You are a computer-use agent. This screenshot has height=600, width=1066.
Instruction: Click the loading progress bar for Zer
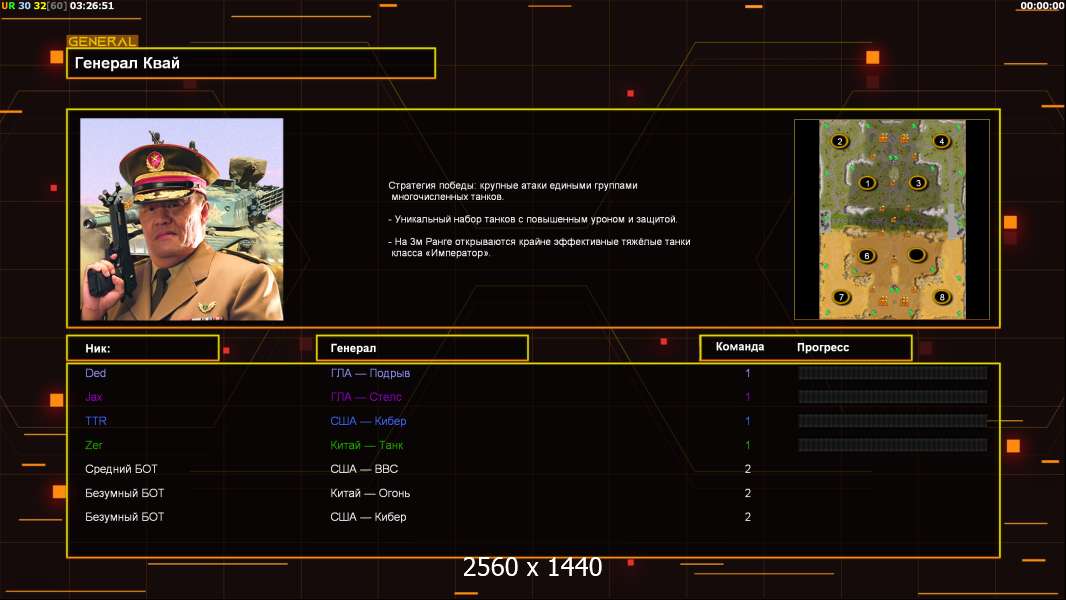[892, 445]
